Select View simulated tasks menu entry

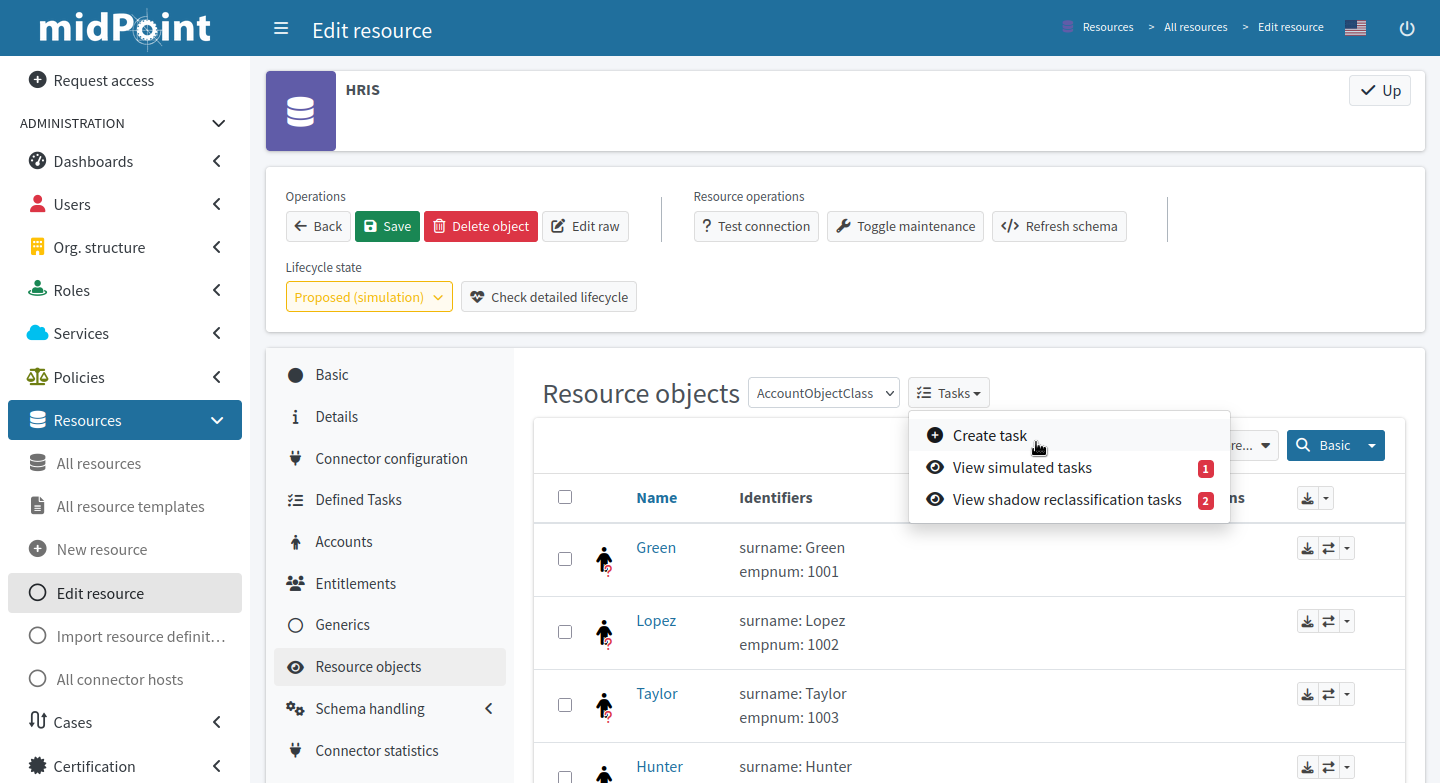pyautogui.click(x=1021, y=467)
